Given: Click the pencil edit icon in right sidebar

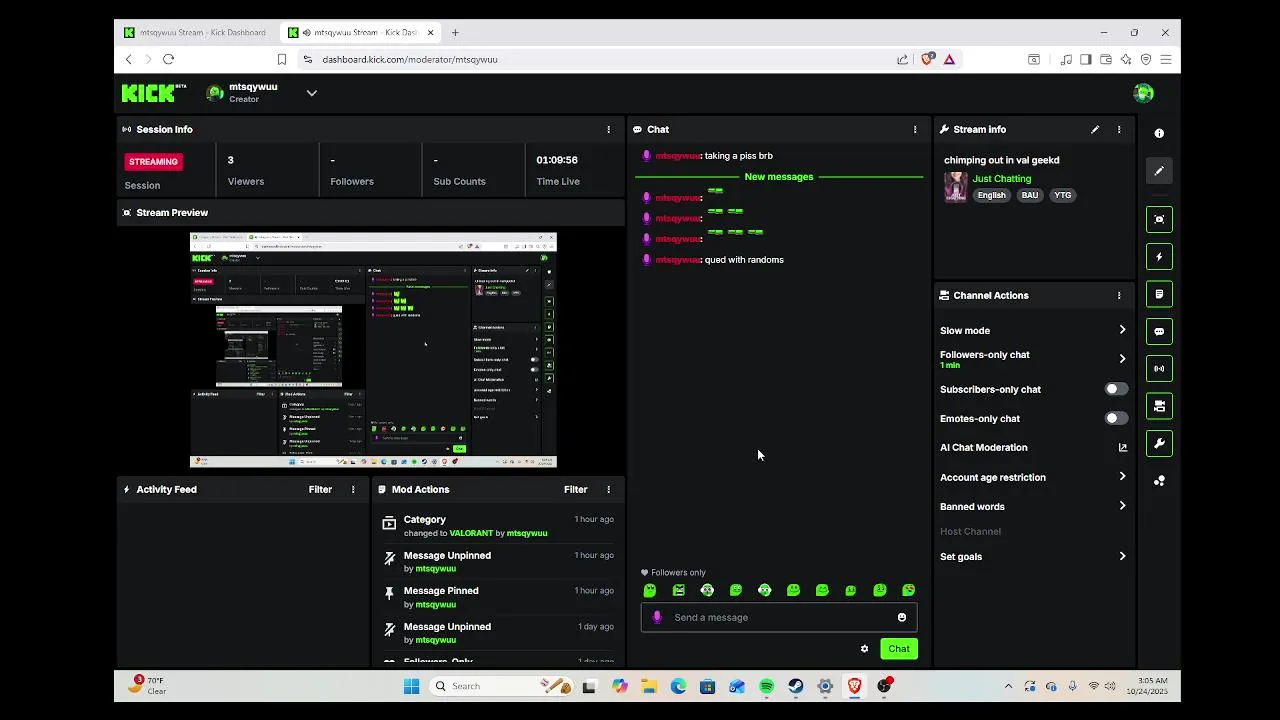Looking at the screenshot, I should 1159,171.
